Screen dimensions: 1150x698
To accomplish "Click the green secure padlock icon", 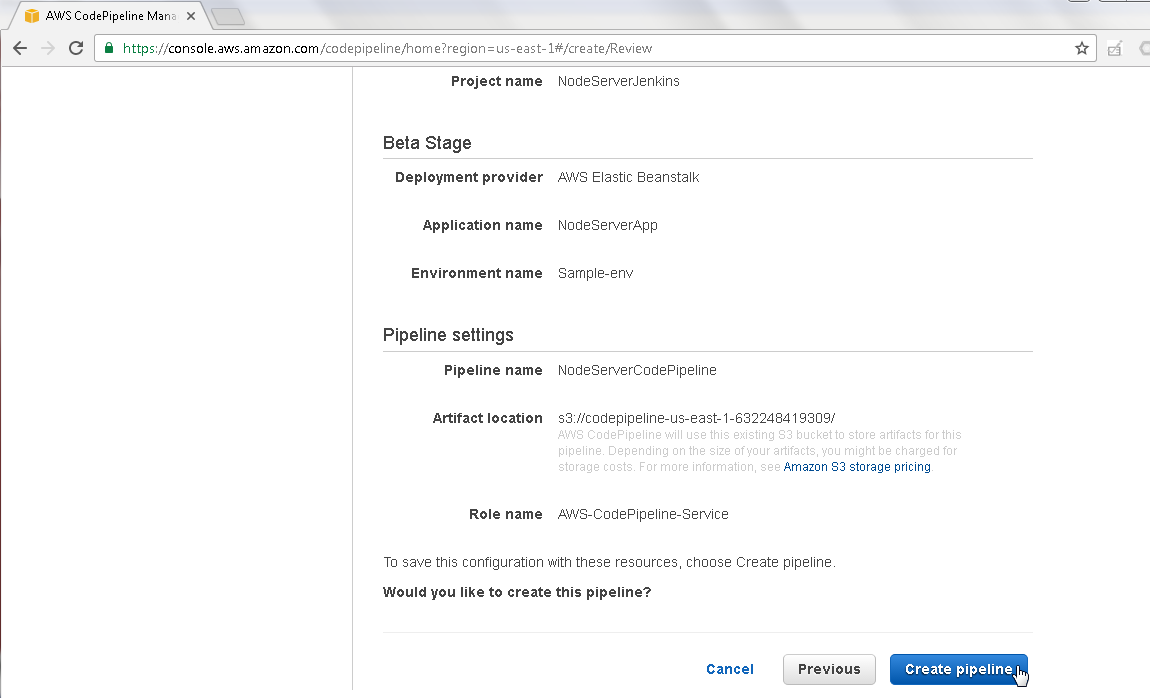I will pyautogui.click(x=109, y=48).
